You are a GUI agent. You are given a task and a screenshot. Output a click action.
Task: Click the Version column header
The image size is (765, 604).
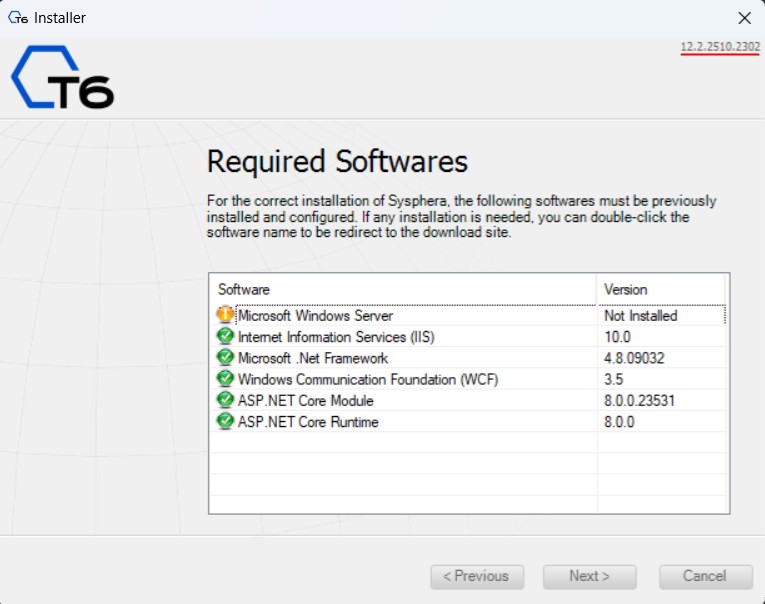click(x=661, y=289)
